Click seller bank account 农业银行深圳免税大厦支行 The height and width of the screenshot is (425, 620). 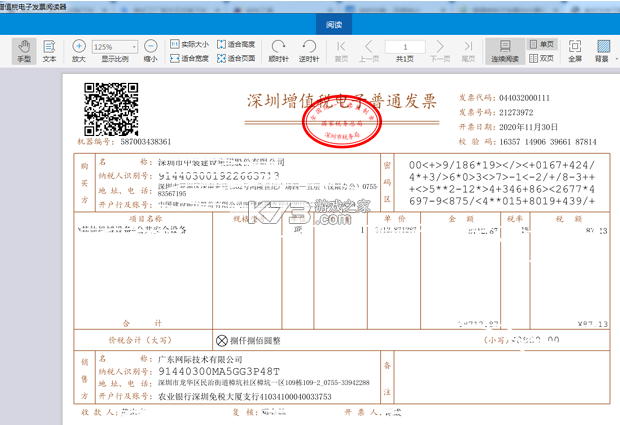tap(208, 396)
